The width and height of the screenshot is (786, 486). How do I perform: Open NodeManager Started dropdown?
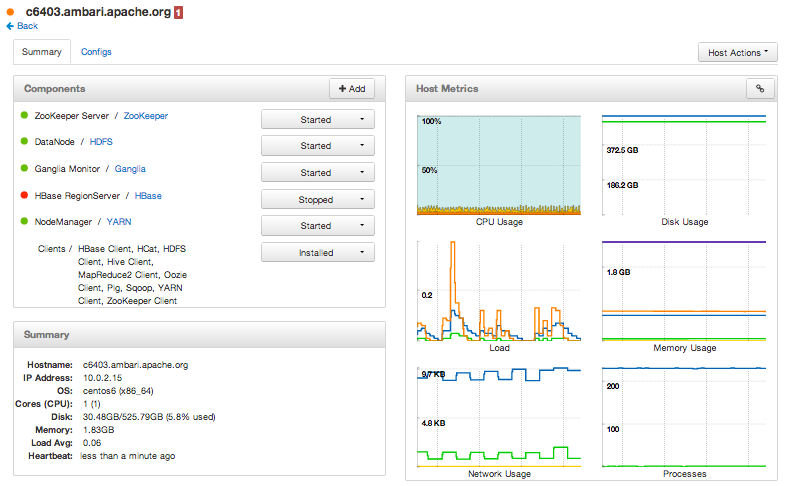point(317,225)
